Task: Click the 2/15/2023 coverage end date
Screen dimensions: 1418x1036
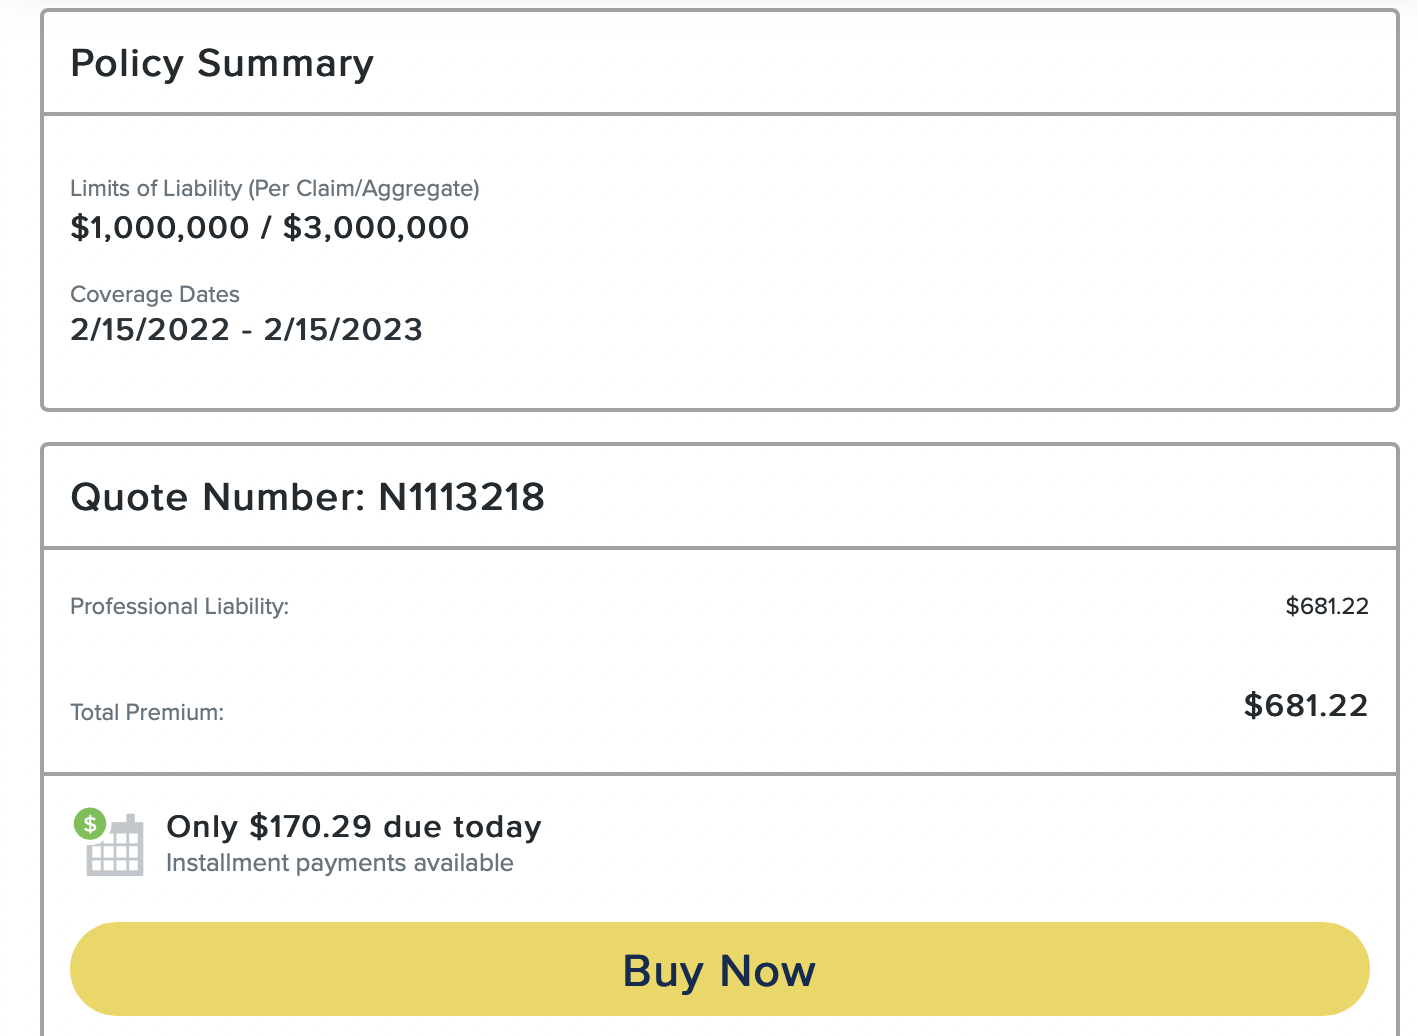Action: (343, 330)
